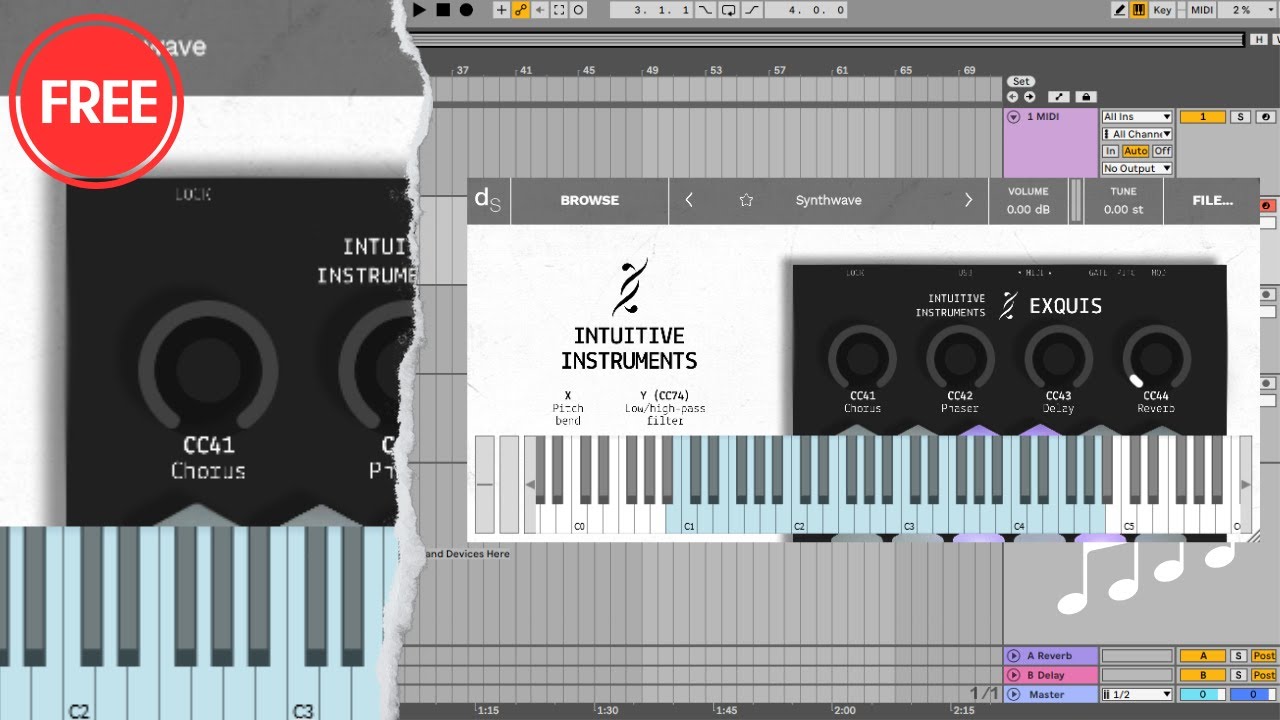Collapse the 1 MIDI track
1280x720 pixels.
coord(1013,117)
